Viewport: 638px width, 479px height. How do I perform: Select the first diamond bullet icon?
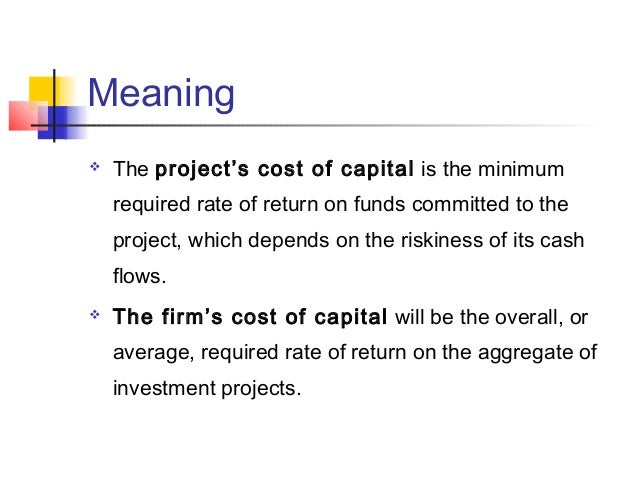point(95,166)
